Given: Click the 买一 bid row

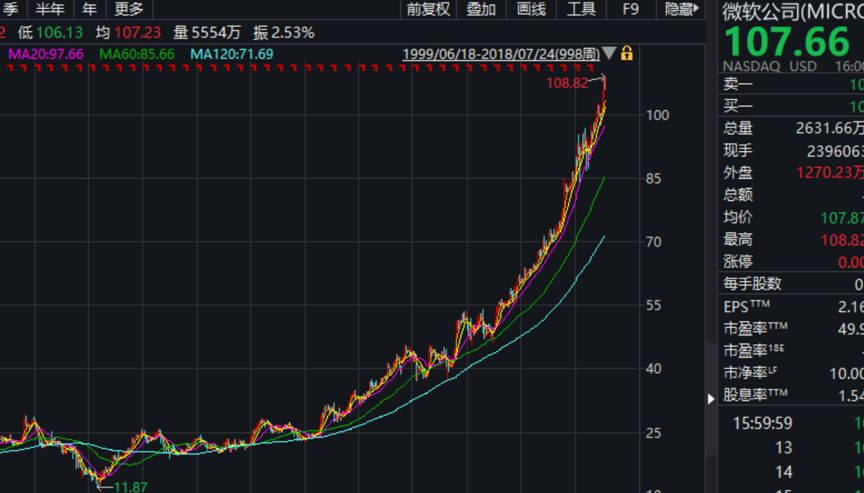Looking at the screenshot, I should click(793, 106).
